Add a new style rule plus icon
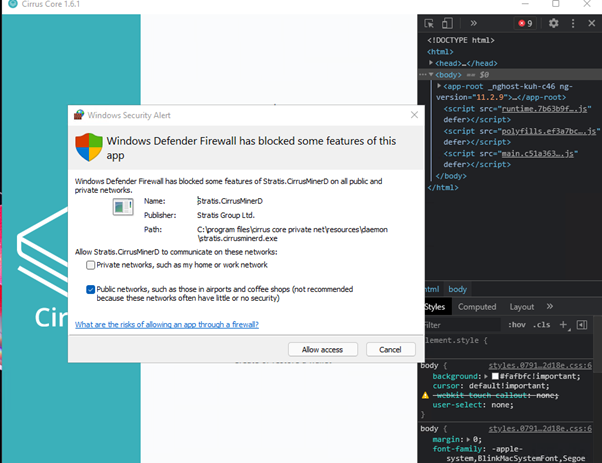Image resolution: width=602 pixels, height=463 pixels. click(x=564, y=325)
